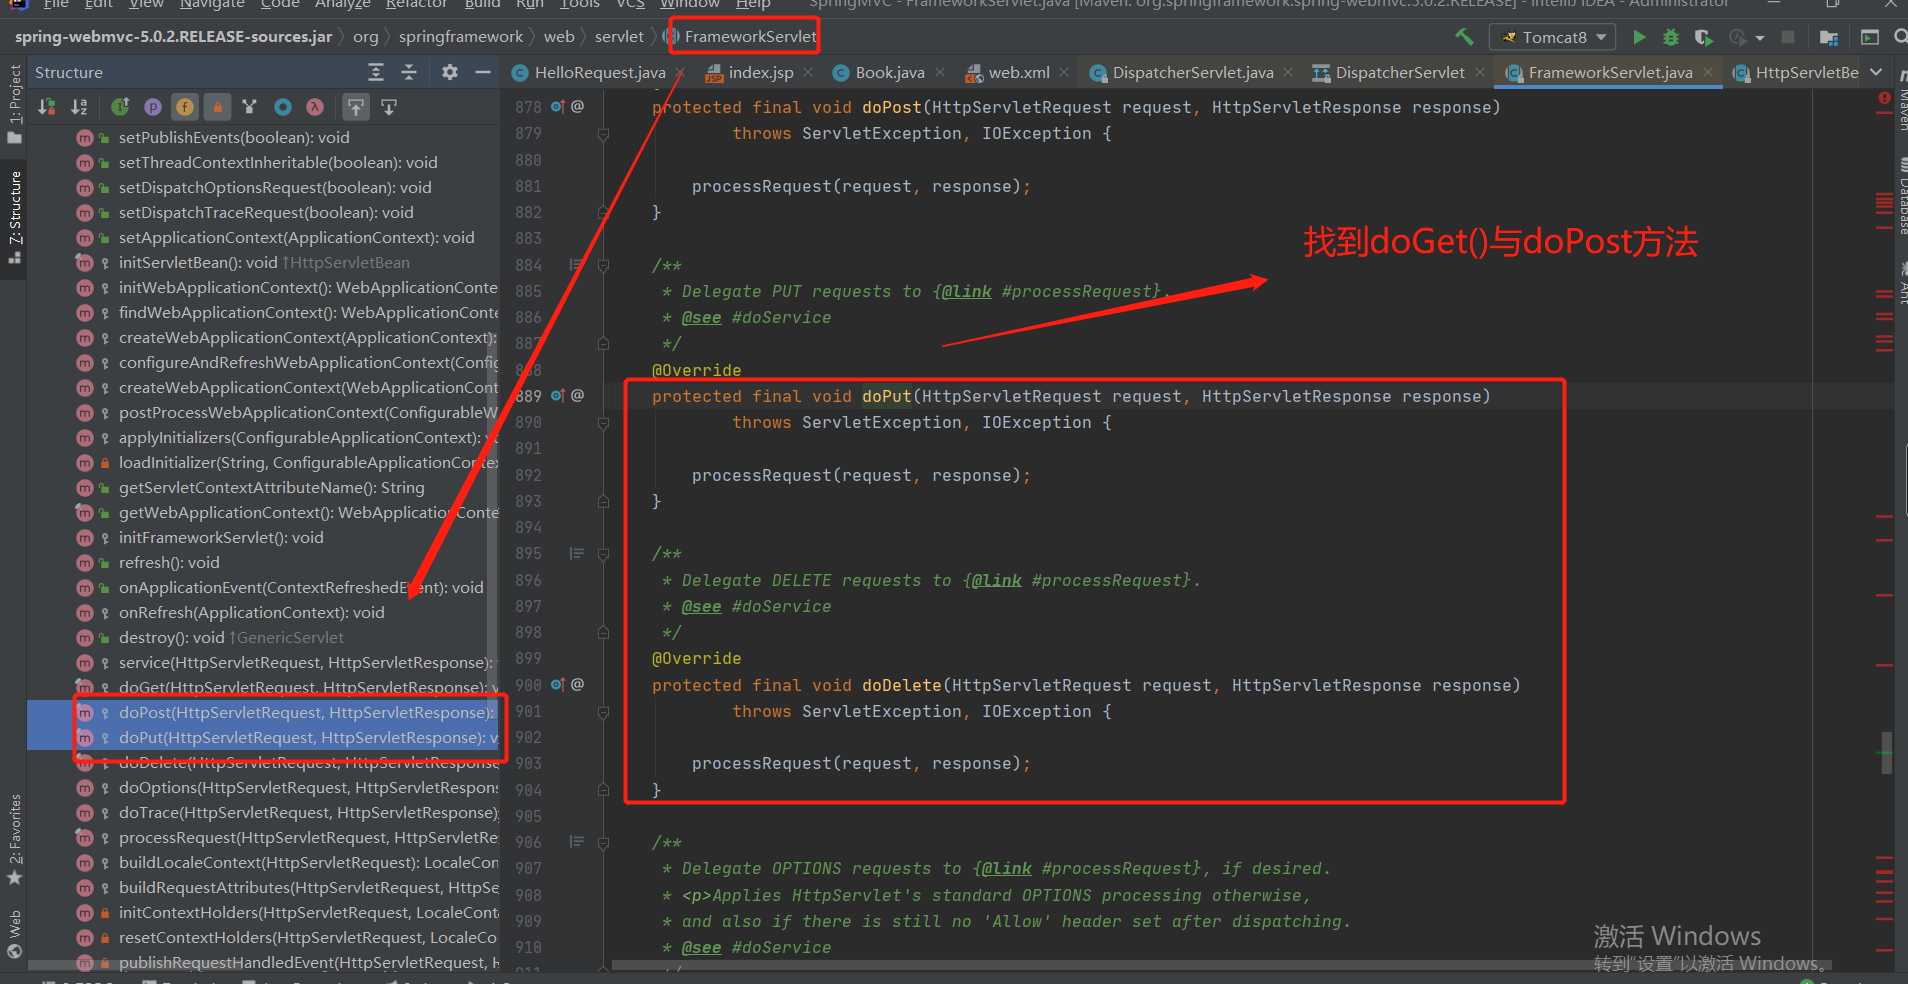Hide the Structure tool window

(x=483, y=72)
